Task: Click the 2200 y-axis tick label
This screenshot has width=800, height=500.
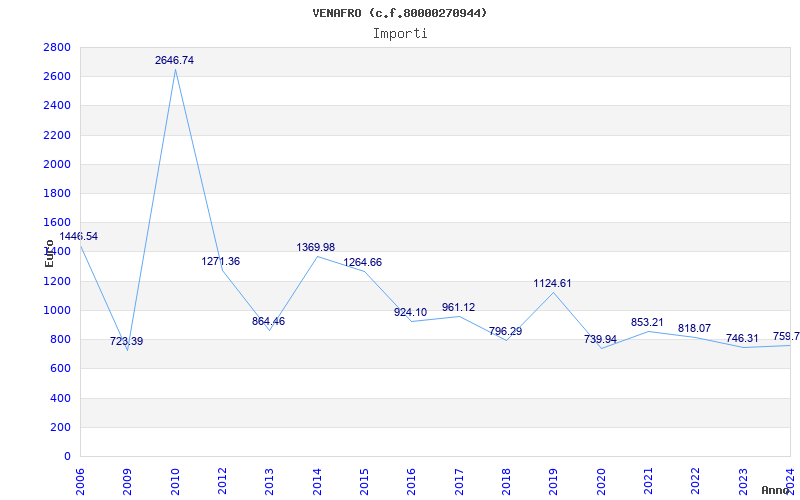Action: (57, 135)
